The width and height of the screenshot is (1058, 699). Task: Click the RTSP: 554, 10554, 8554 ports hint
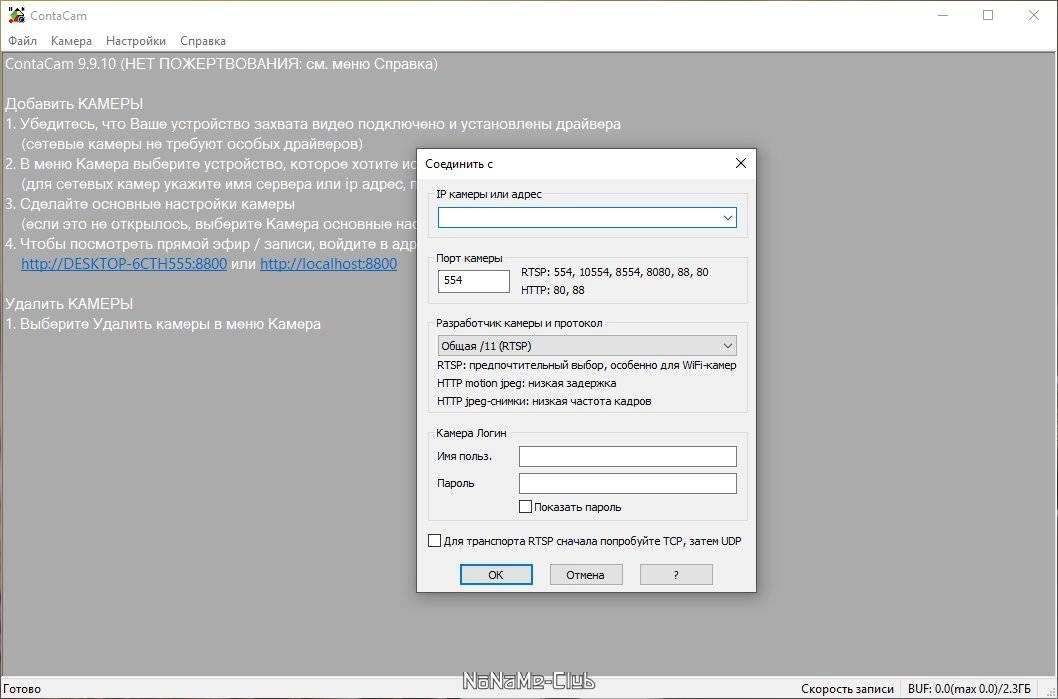pyautogui.click(x=615, y=273)
